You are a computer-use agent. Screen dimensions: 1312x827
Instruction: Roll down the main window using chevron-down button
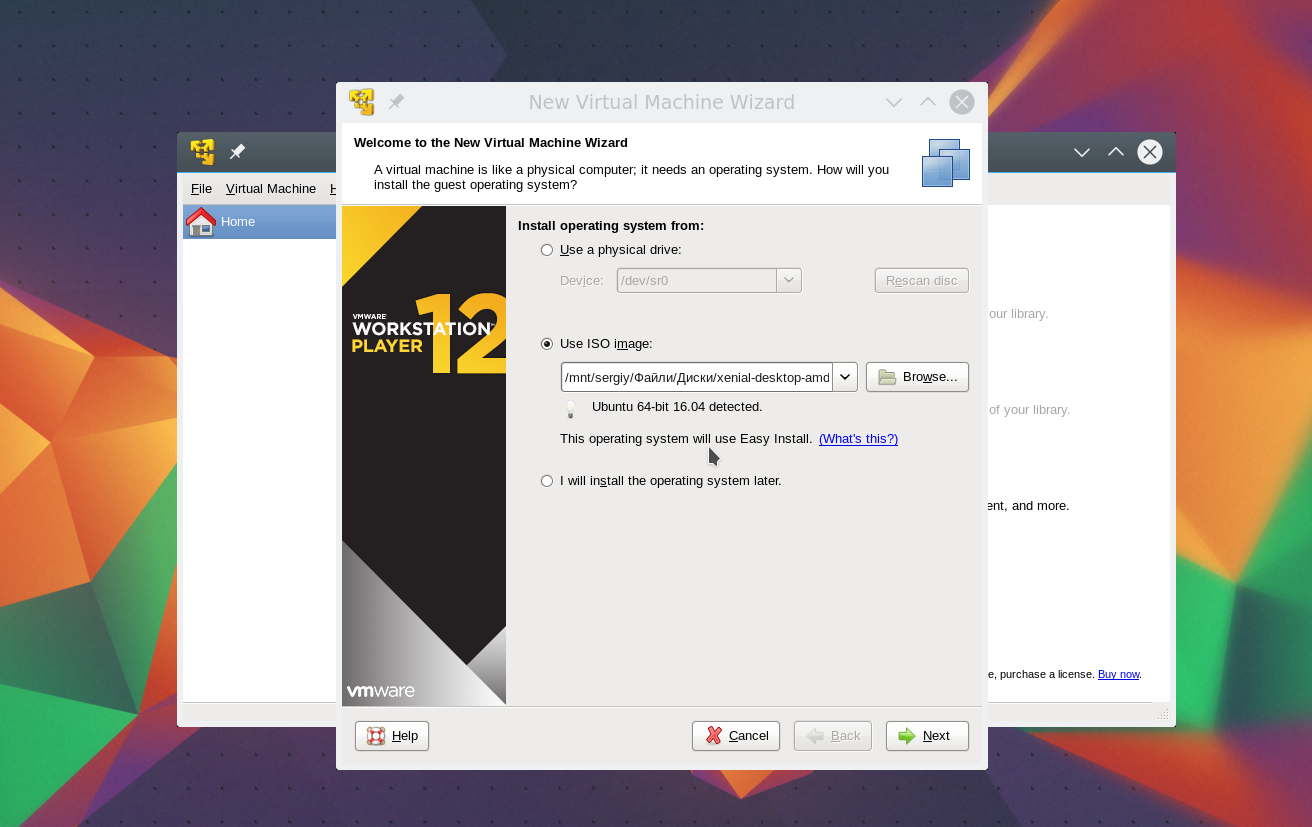click(1082, 152)
